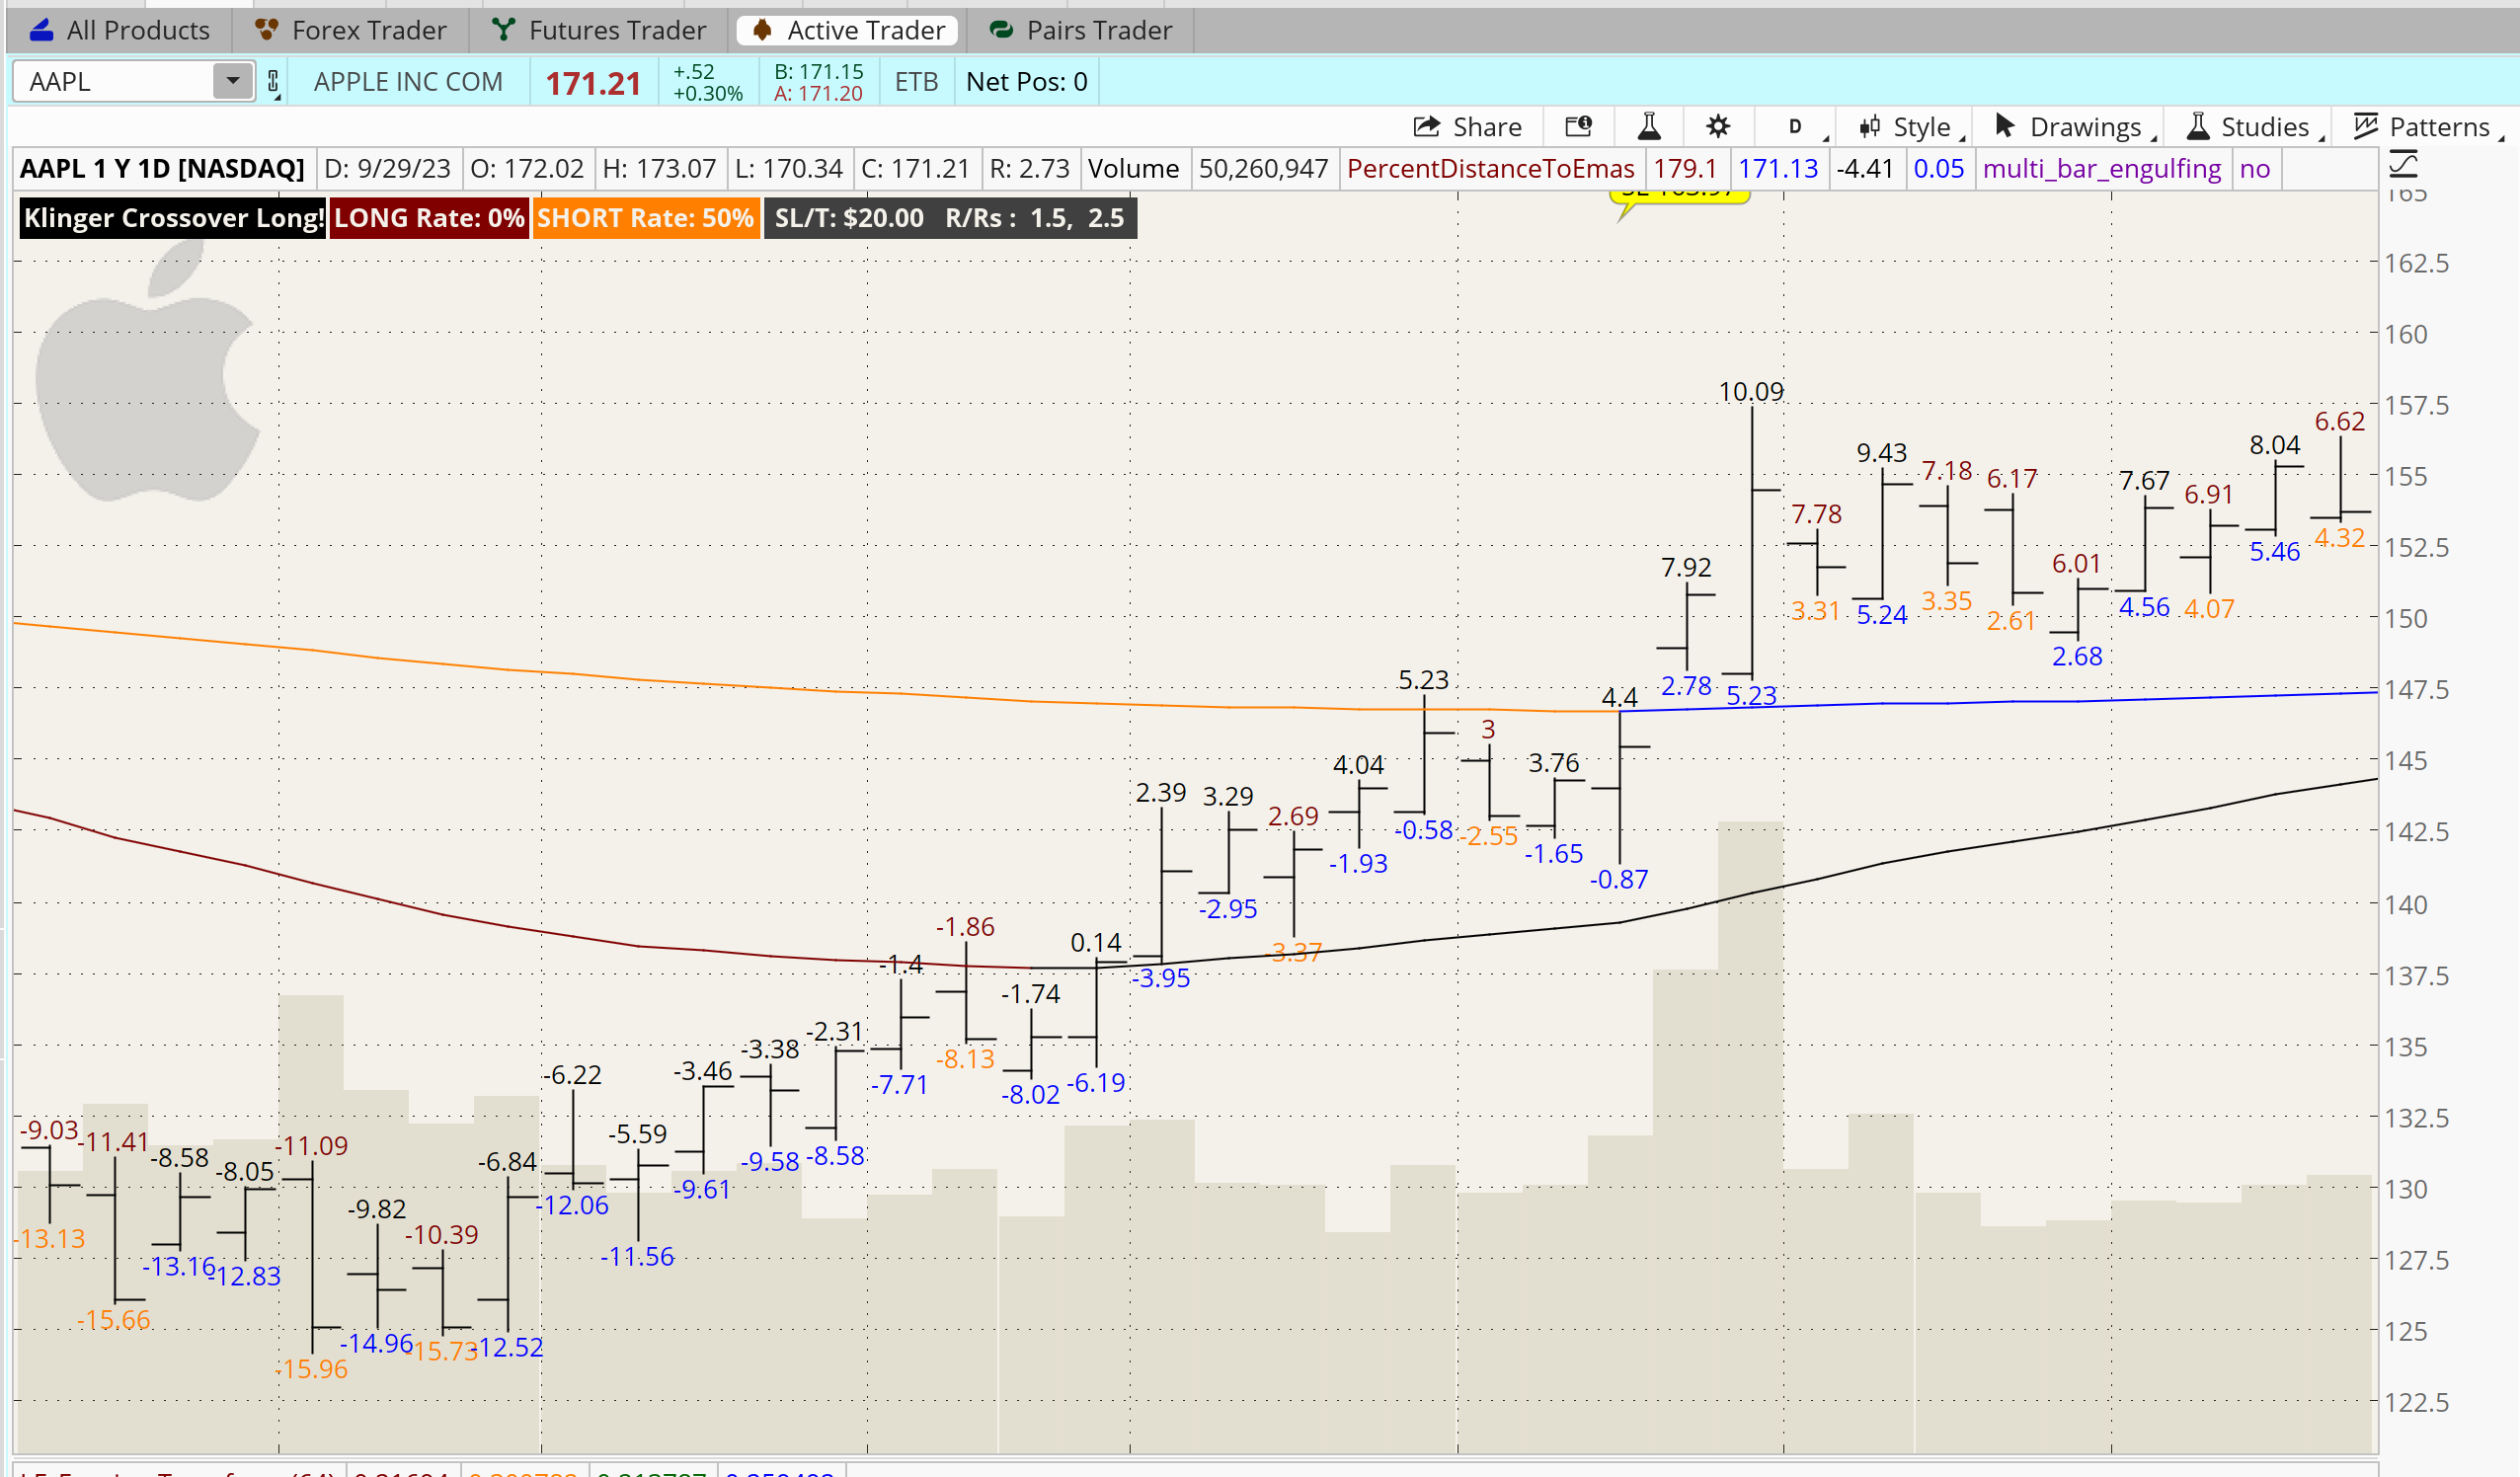Click the All Products tab icon
Image resolution: width=2520 pixels, height=1477 pixels.
click(x=42, y=30)
